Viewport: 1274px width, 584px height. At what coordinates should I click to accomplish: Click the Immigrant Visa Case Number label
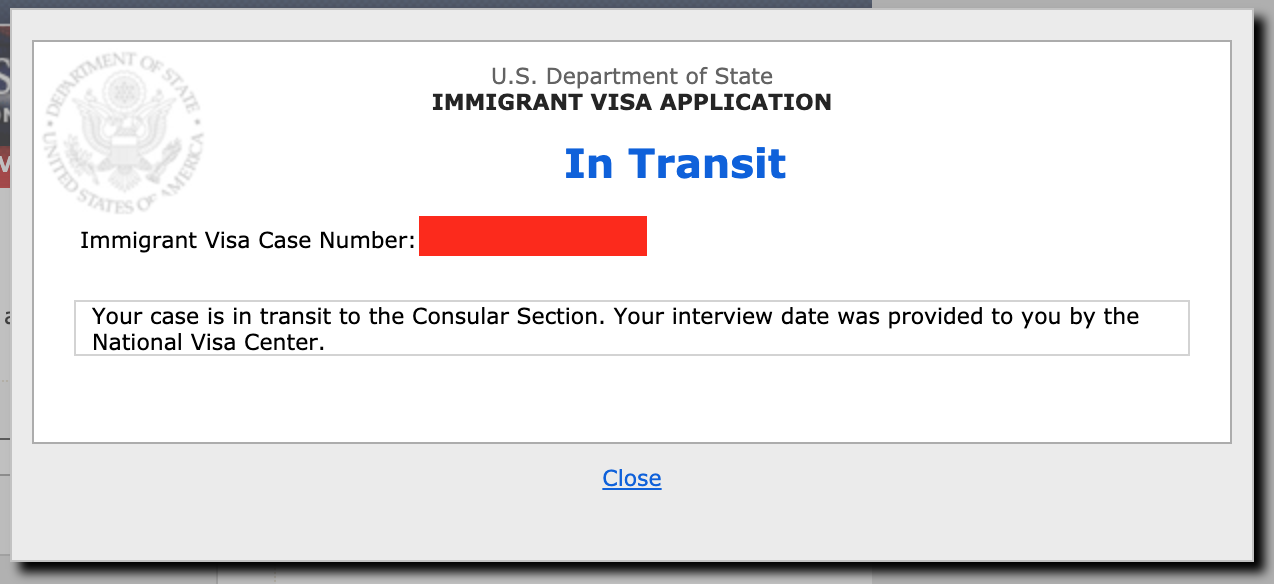(247, 240)
